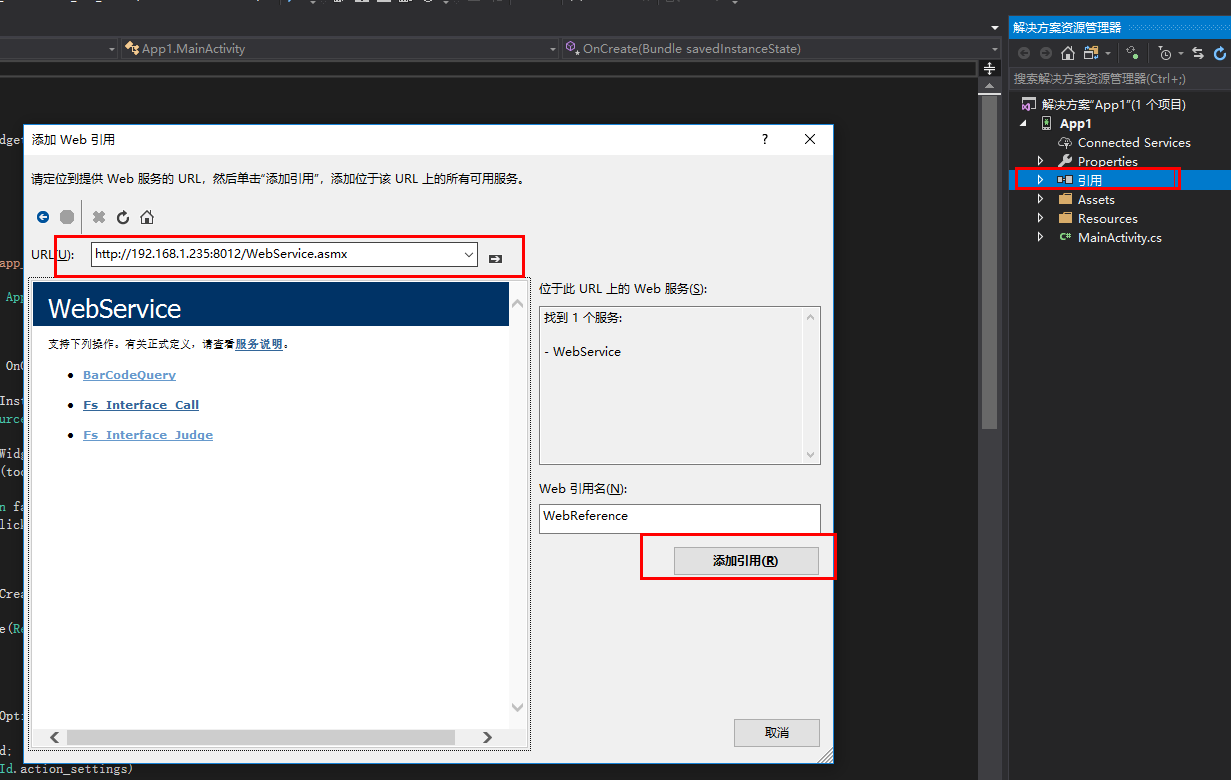
Task: Open the 服务说明 service description link
Action: 259,344
